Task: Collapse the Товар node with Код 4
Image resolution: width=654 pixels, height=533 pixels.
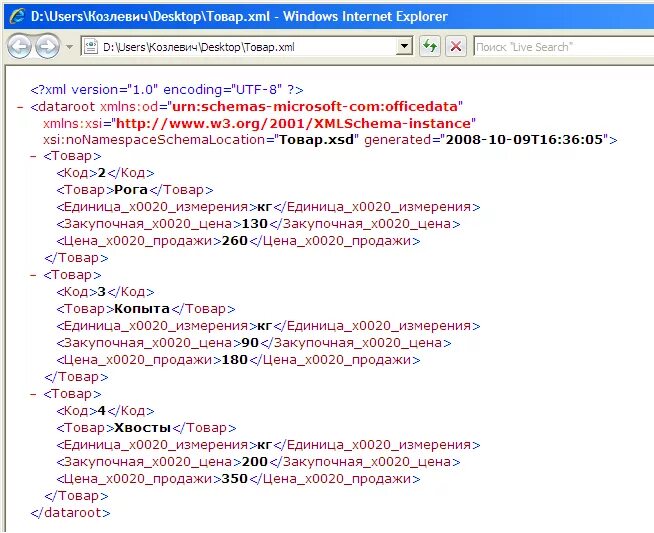Action: [33, 394]
